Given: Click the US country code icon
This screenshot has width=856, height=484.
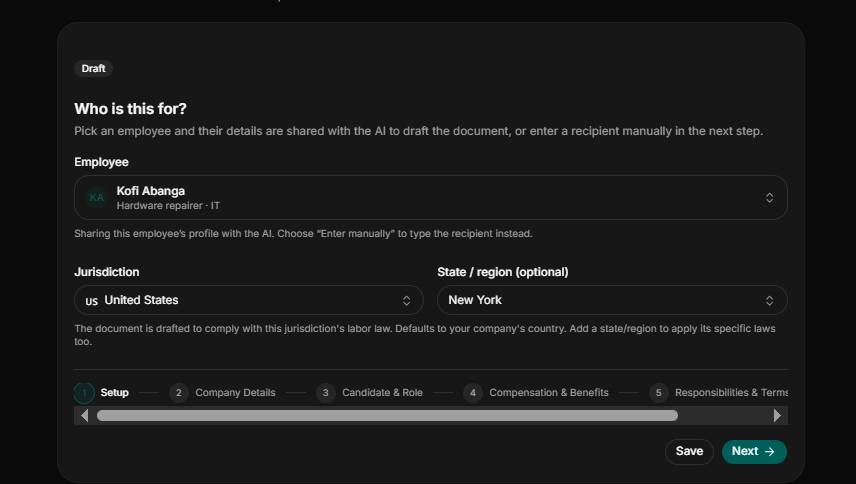Looking at the screenshot, I should coord(92,301).
